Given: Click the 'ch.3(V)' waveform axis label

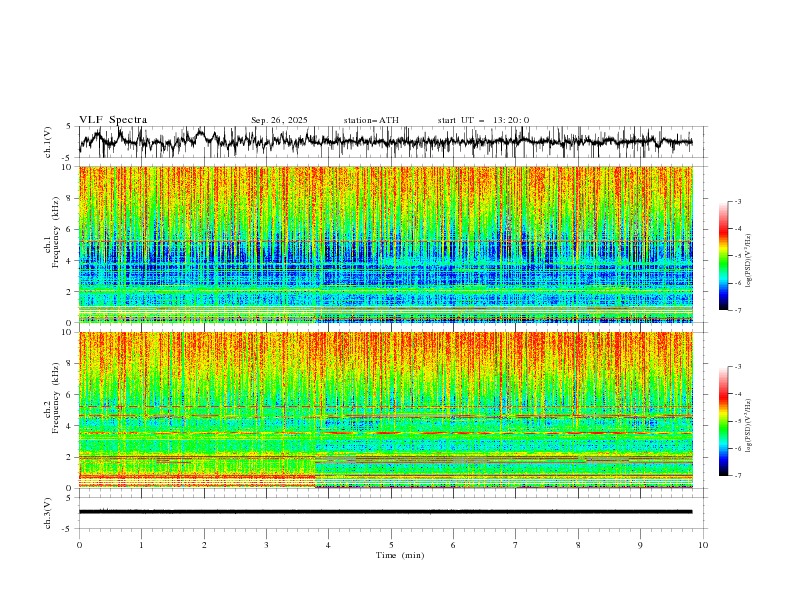Looking at the screenshot, I should click(x=48, y=513).
